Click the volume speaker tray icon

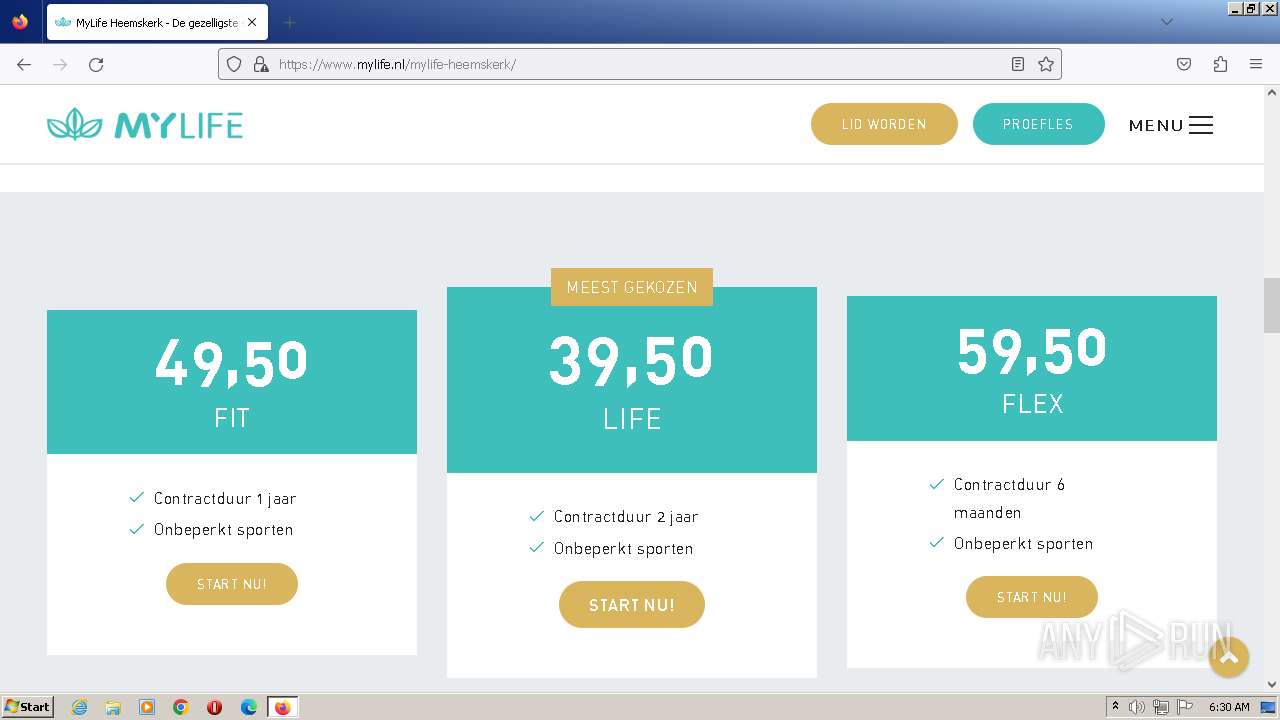point(1137,707)
